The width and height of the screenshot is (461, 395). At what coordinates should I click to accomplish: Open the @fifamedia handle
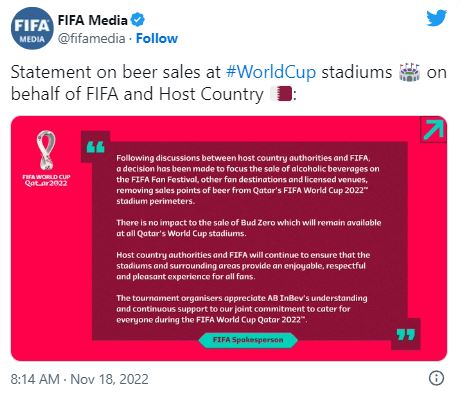pos(92,38)
